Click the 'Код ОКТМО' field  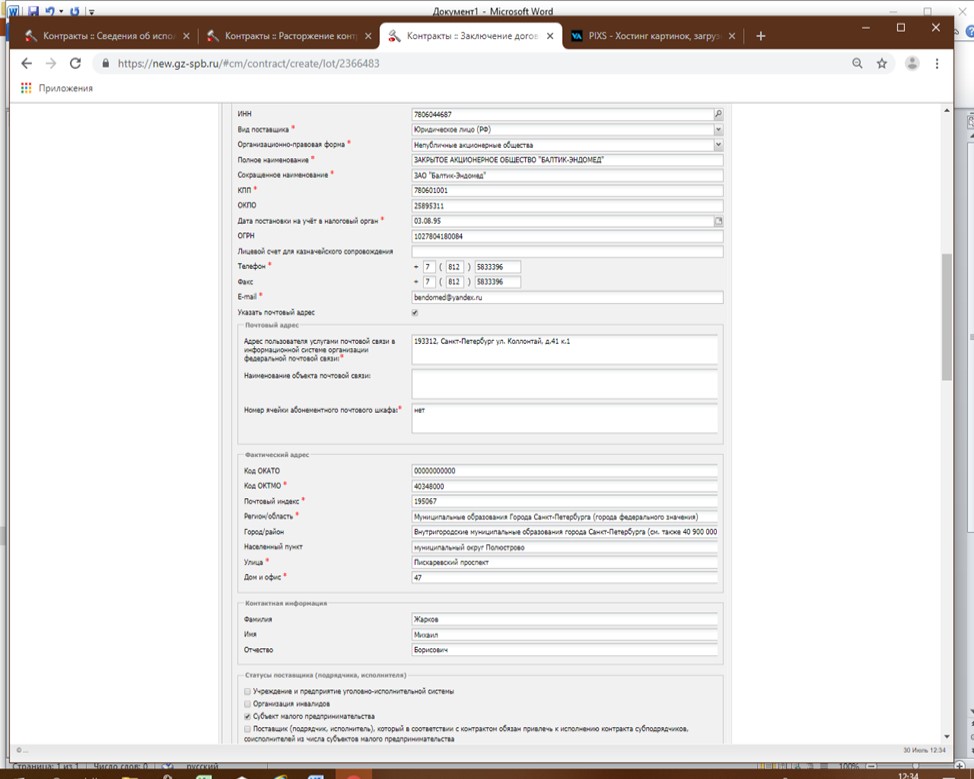click(565, 486)
